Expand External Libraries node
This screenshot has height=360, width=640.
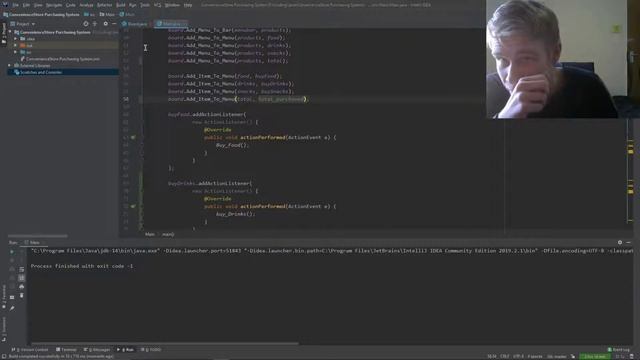[10, 65]
